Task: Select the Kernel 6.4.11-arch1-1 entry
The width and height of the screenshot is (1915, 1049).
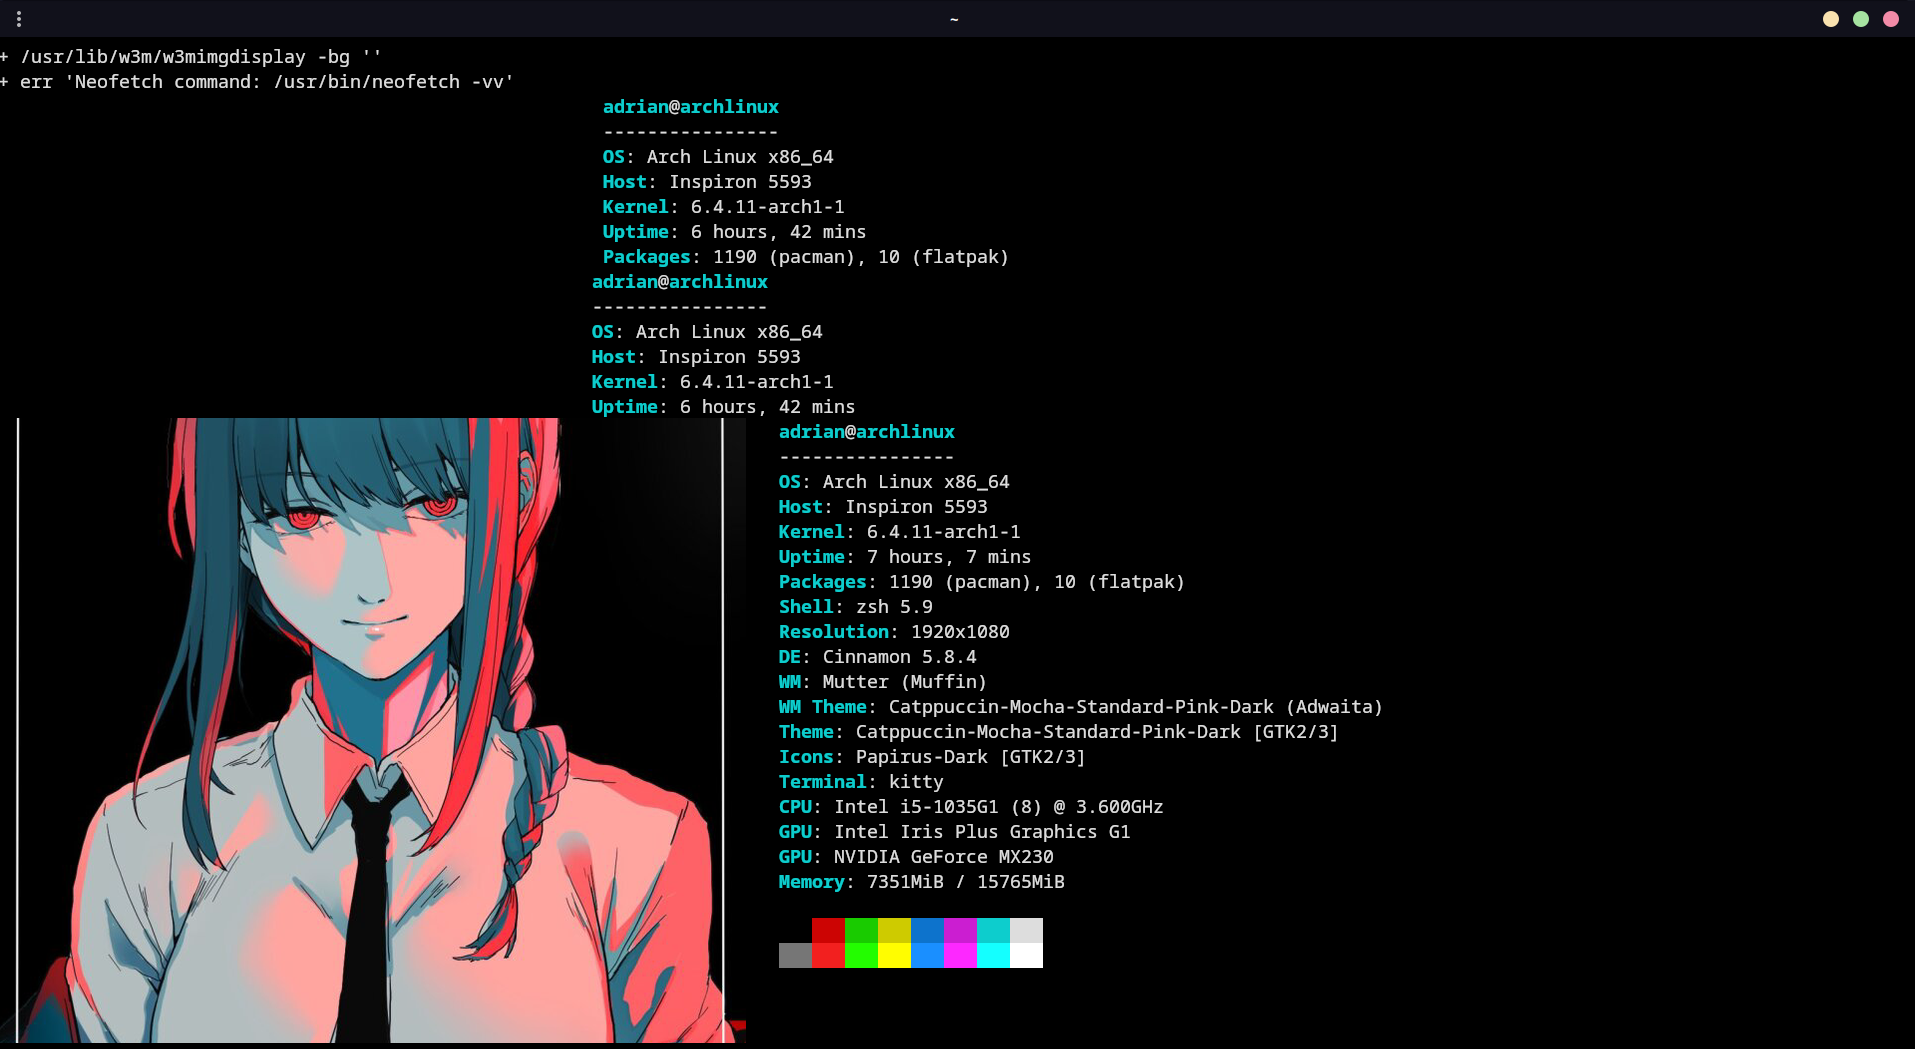Action: [898, 531]
